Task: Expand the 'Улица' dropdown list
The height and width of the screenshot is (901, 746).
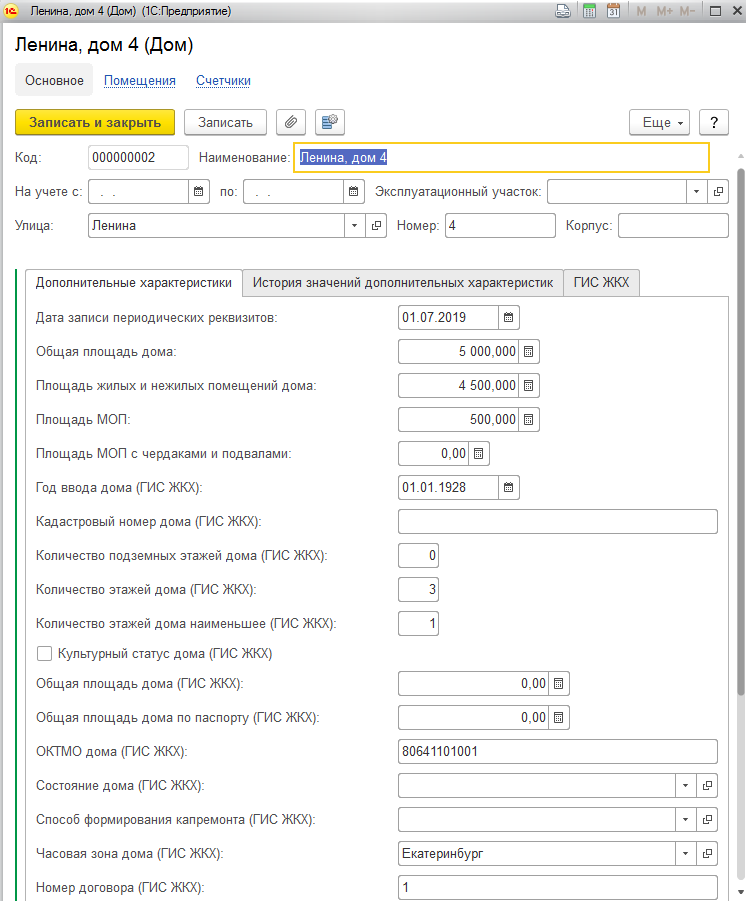Action: [355, 226]
